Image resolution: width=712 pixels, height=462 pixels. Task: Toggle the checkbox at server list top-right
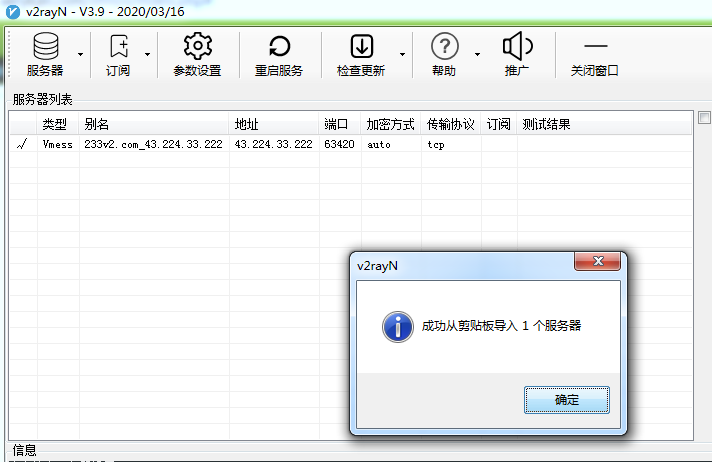pos(704,117)
